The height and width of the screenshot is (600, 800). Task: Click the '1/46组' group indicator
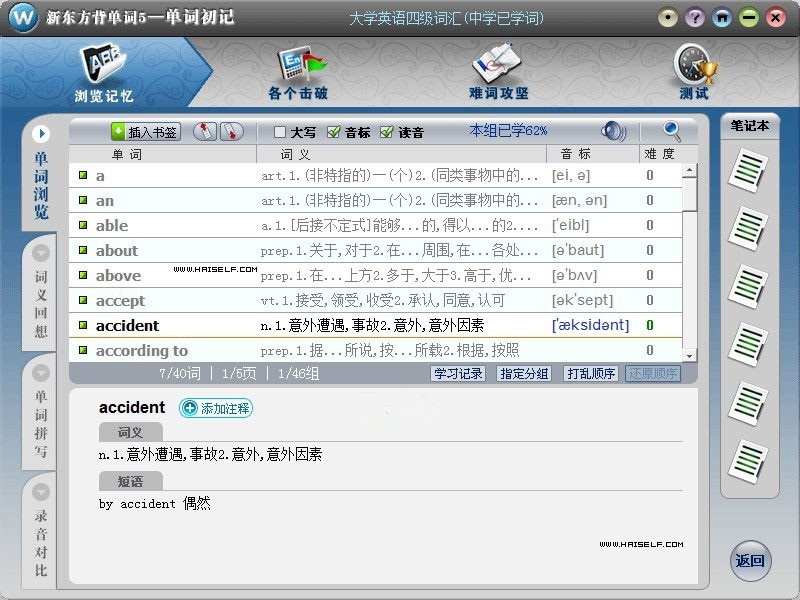[x=298, y=374]
